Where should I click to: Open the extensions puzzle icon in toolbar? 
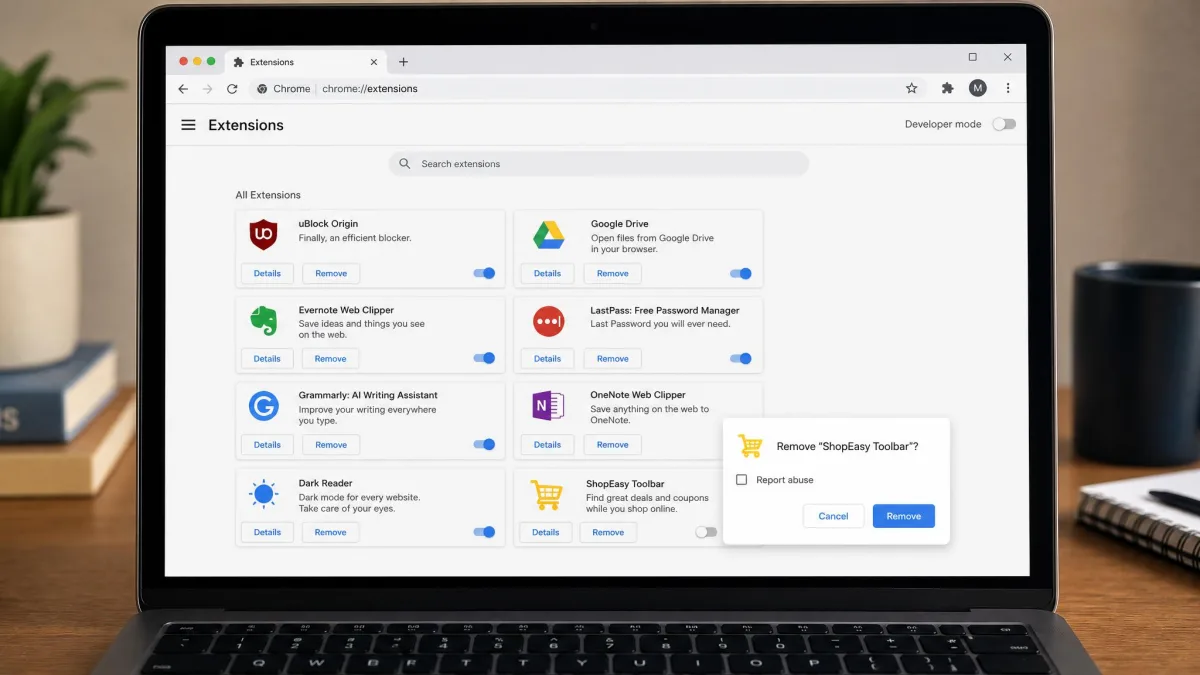(947, 88)
